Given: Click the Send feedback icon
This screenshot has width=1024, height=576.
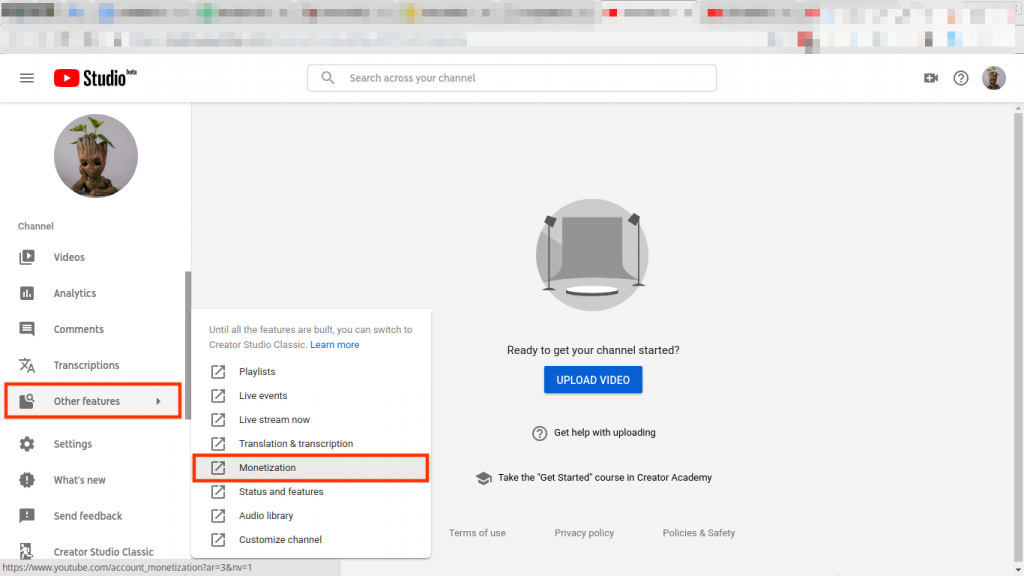Looking at the screenshot, I should [25, 515].
